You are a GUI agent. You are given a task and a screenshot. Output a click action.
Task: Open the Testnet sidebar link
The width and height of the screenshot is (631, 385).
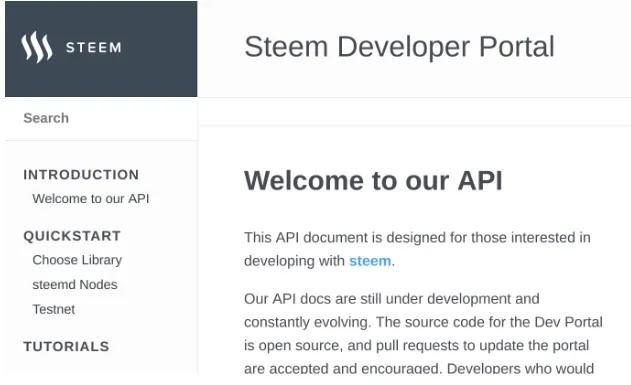pyautogui.click(x=54, y=309)
